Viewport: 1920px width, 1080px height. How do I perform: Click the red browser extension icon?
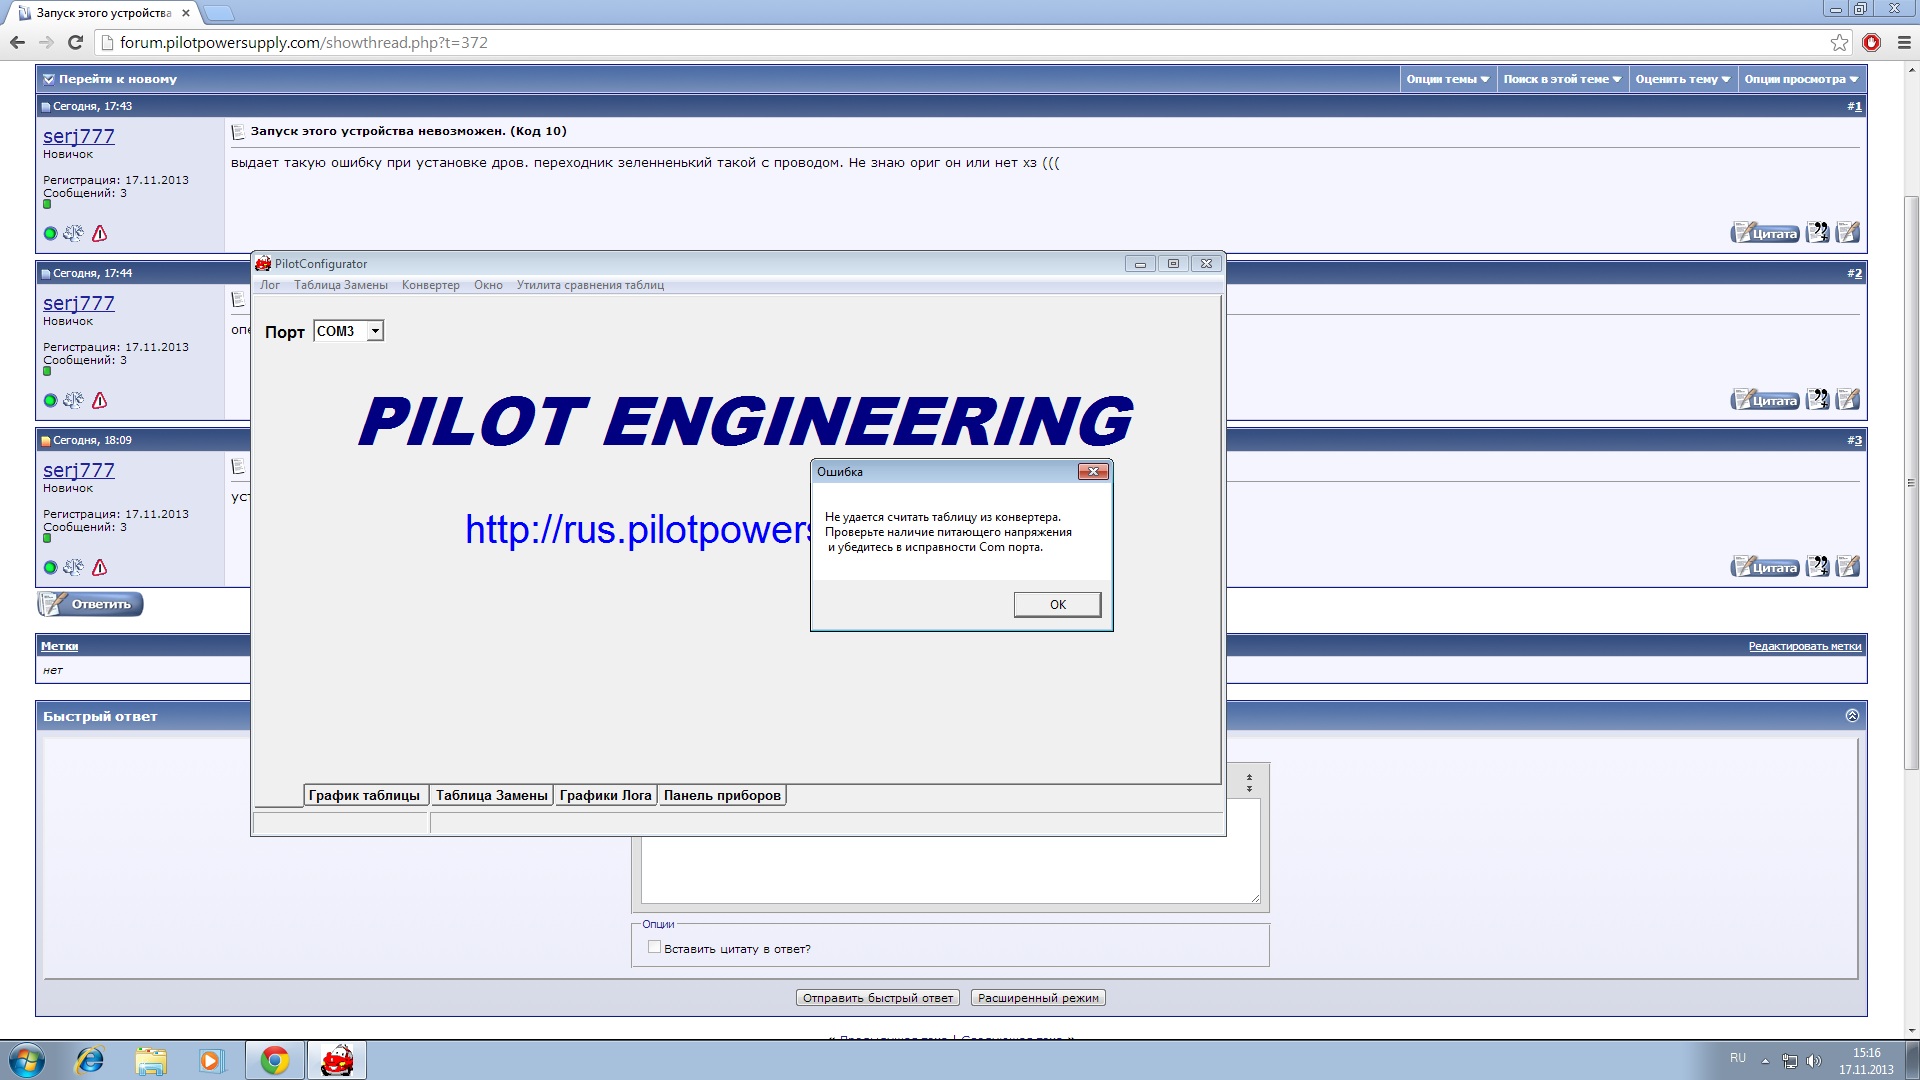(x=1871, y=42)
